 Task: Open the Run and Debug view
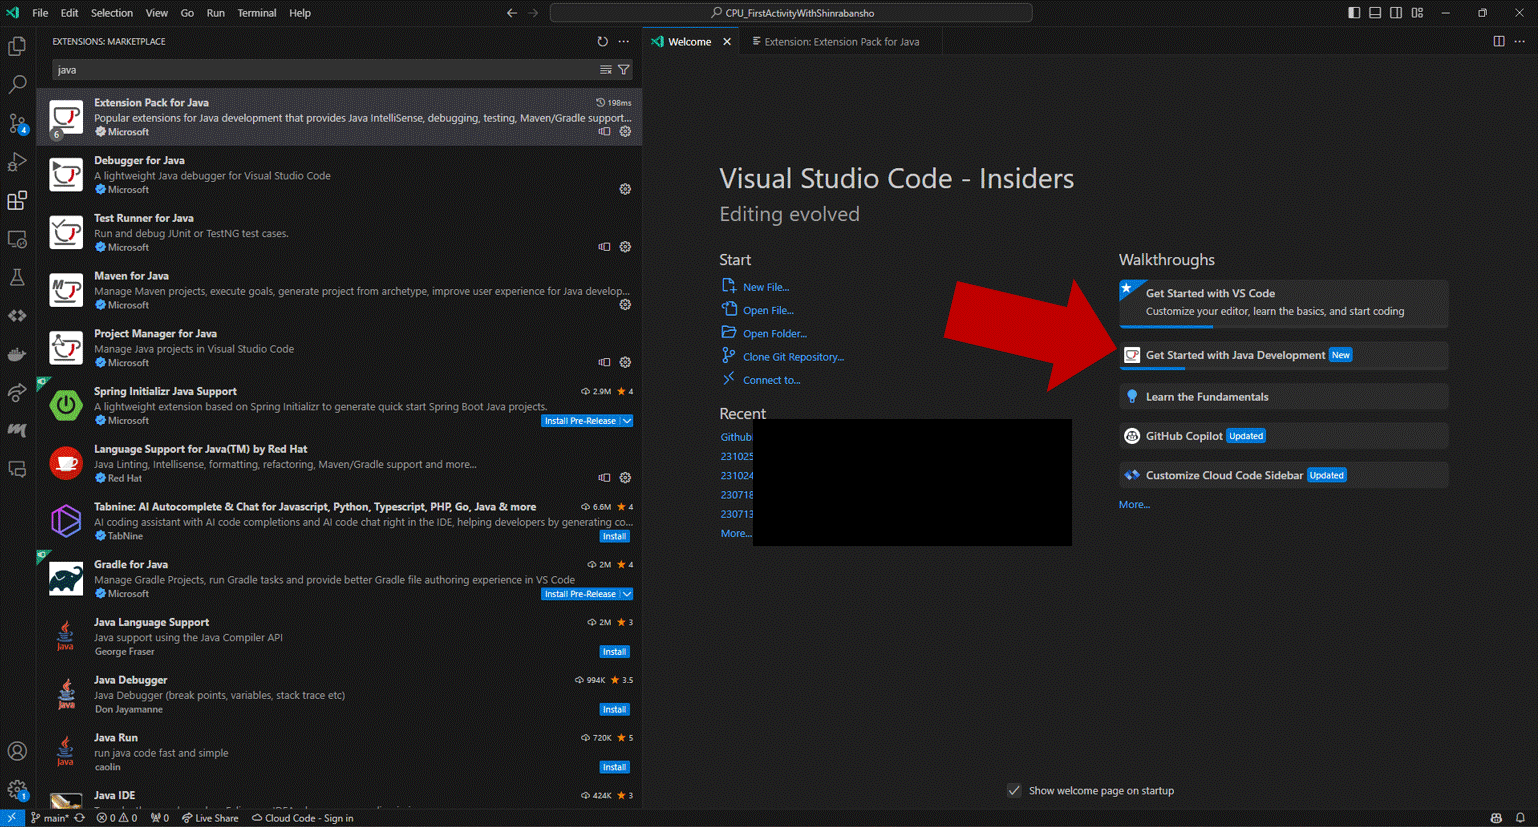(17, 162)
